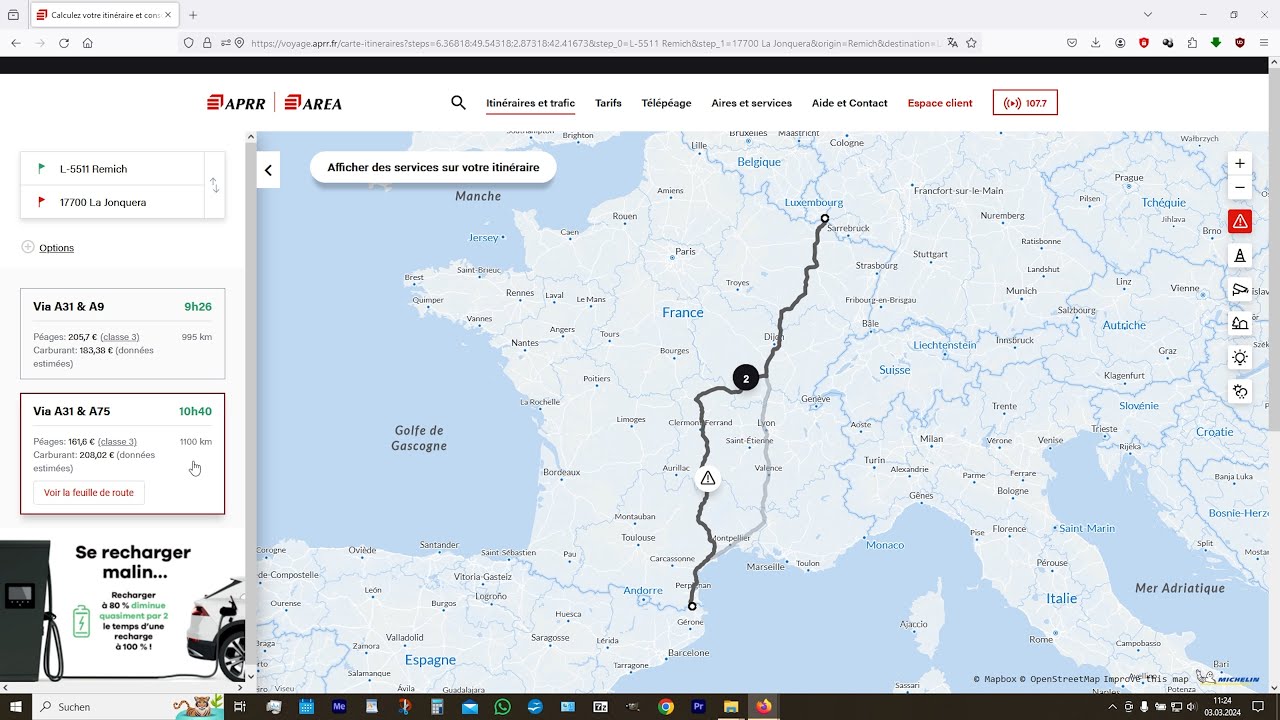Image resolution: width=1280 pixels, height=720 pixels.
Task: Click the browser back arrow
Action: tap(16, 43)
